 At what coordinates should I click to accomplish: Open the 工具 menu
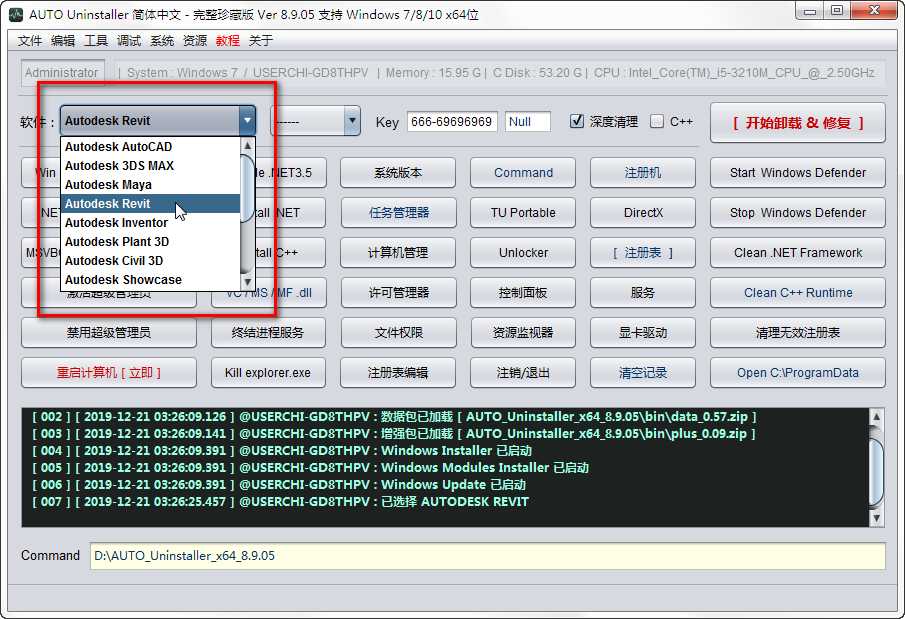[x=96, y=40]
